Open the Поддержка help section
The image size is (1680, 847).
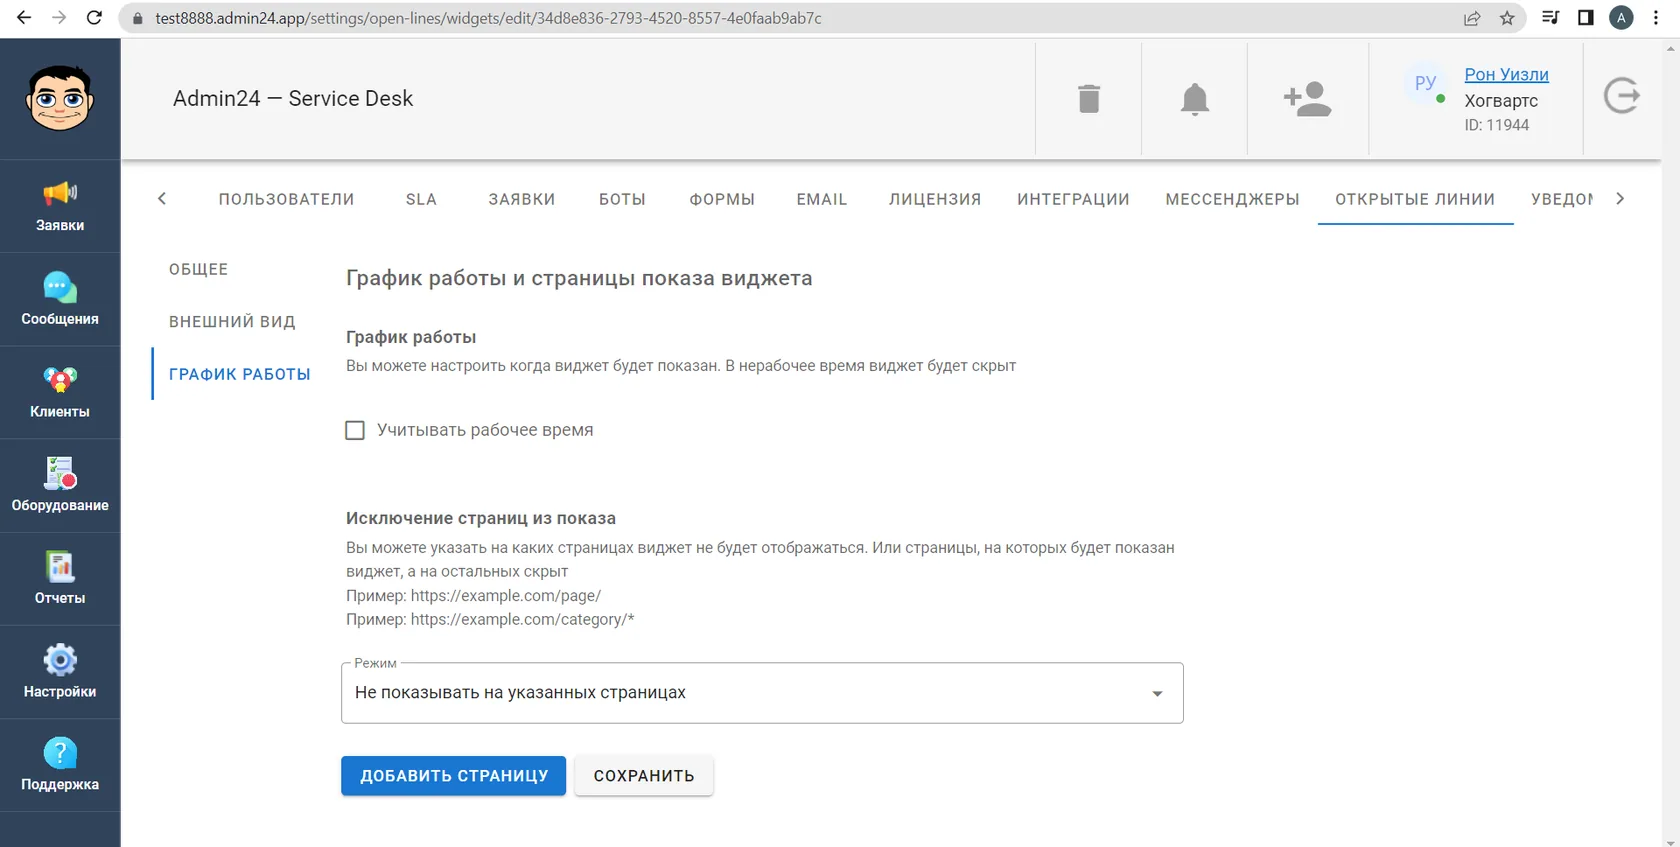(60, 765)
